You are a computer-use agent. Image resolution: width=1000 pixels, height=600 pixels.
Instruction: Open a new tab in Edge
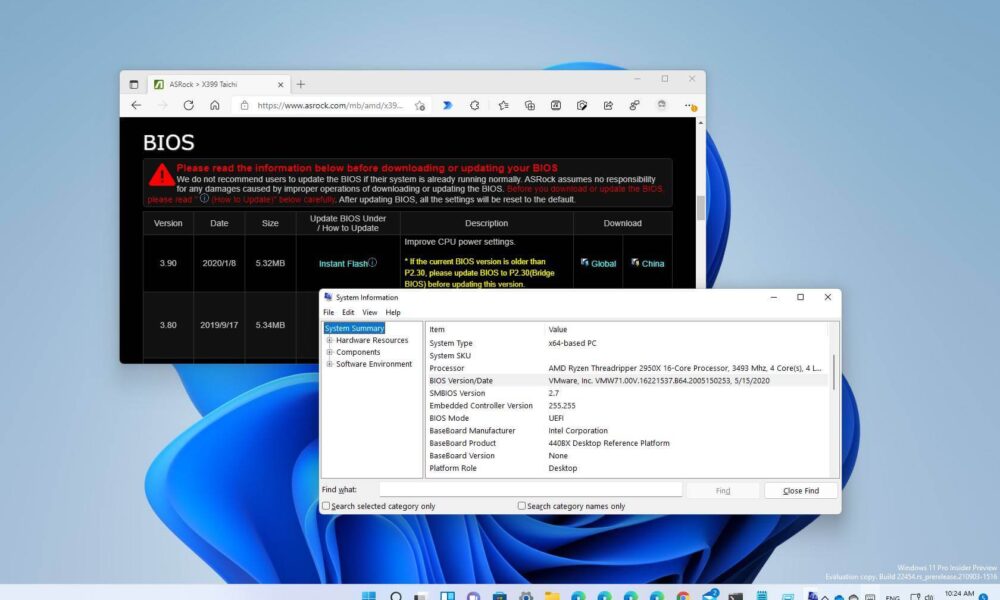(x=300, y=84)
